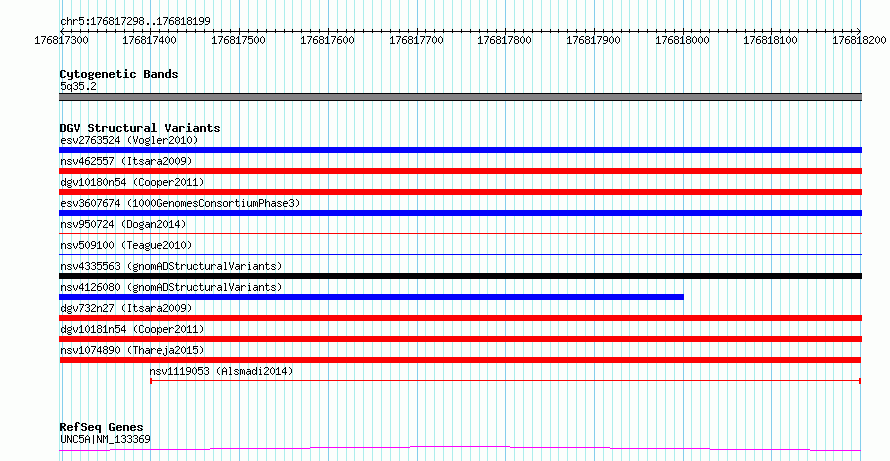Click the 176818200 ruler tick label
Image resolution: width=890 pixels, height=461 pixels.
(x=860, y=40)
